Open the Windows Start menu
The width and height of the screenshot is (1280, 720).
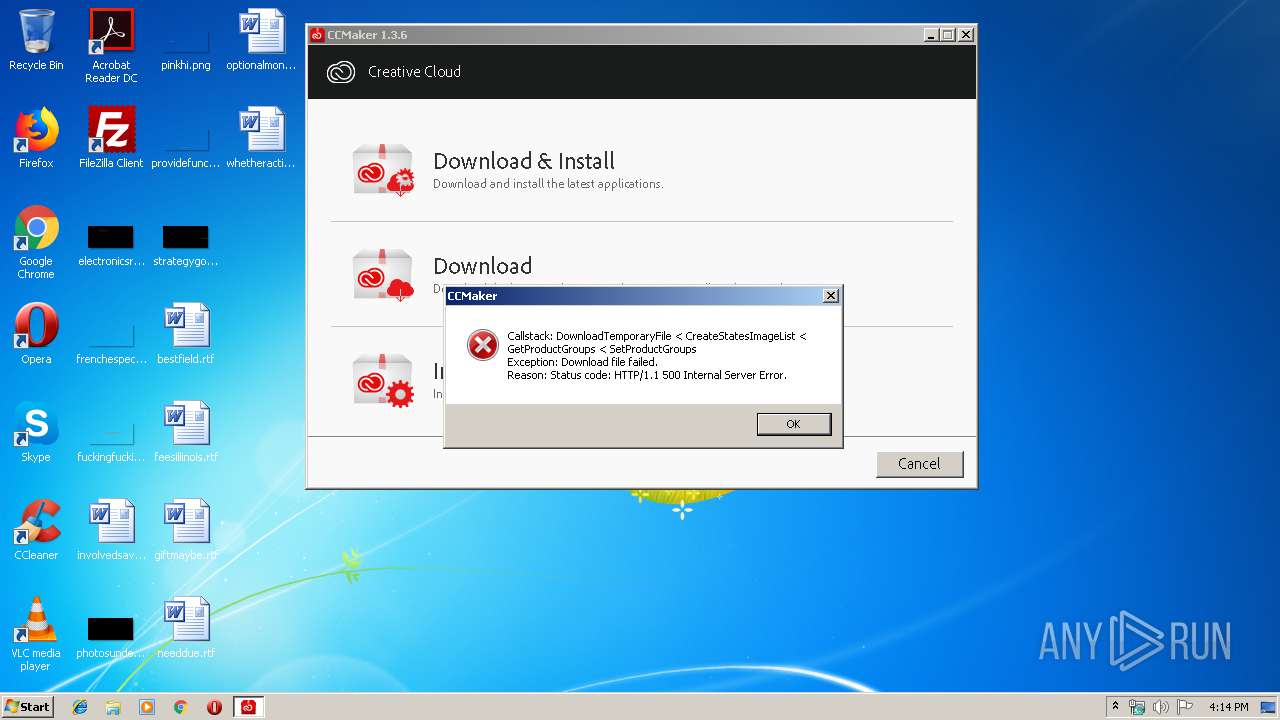(x=27, y=706)
